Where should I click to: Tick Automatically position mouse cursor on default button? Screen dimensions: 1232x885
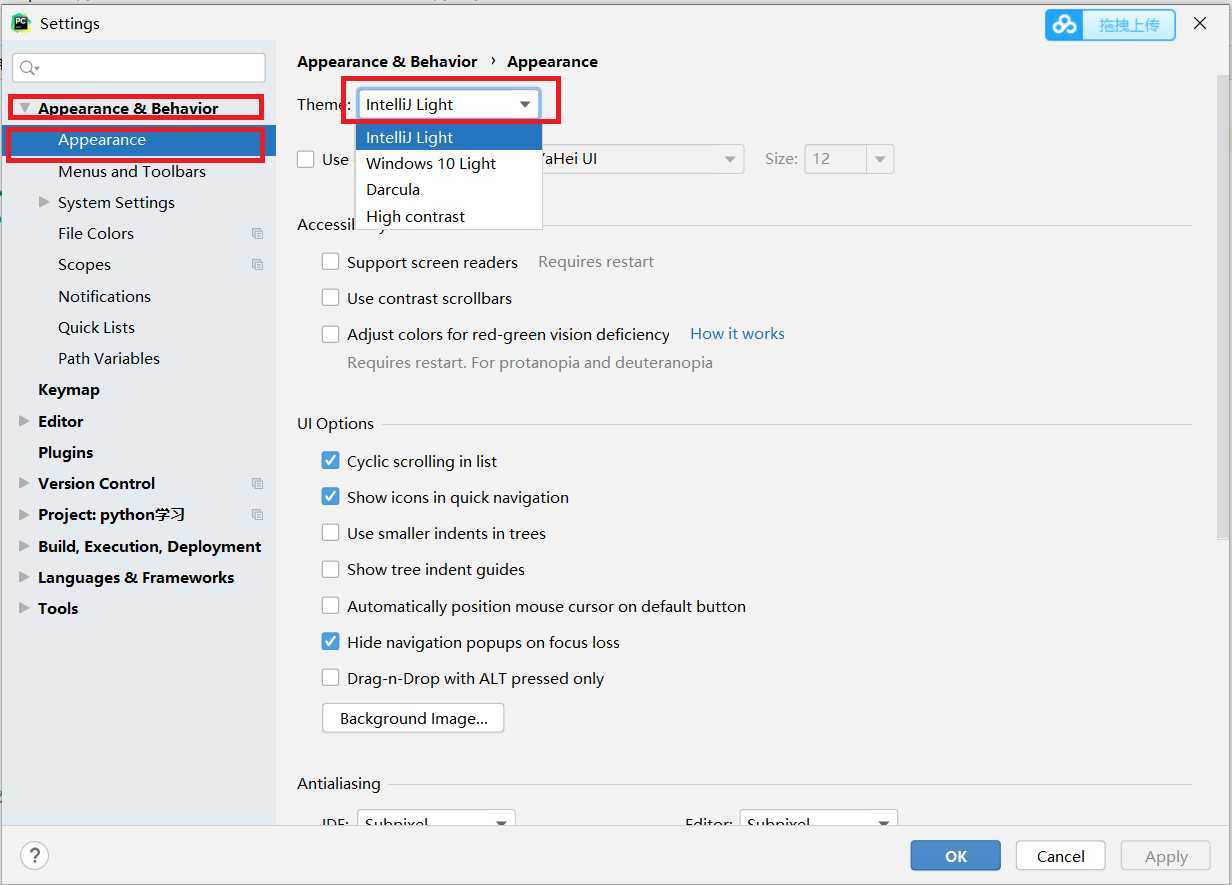(330, 606)
